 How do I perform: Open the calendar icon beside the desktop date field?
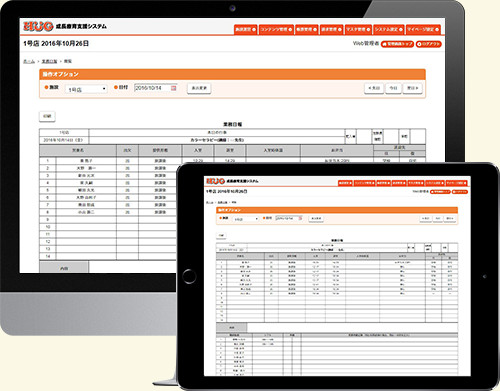[x=174, y=88]
